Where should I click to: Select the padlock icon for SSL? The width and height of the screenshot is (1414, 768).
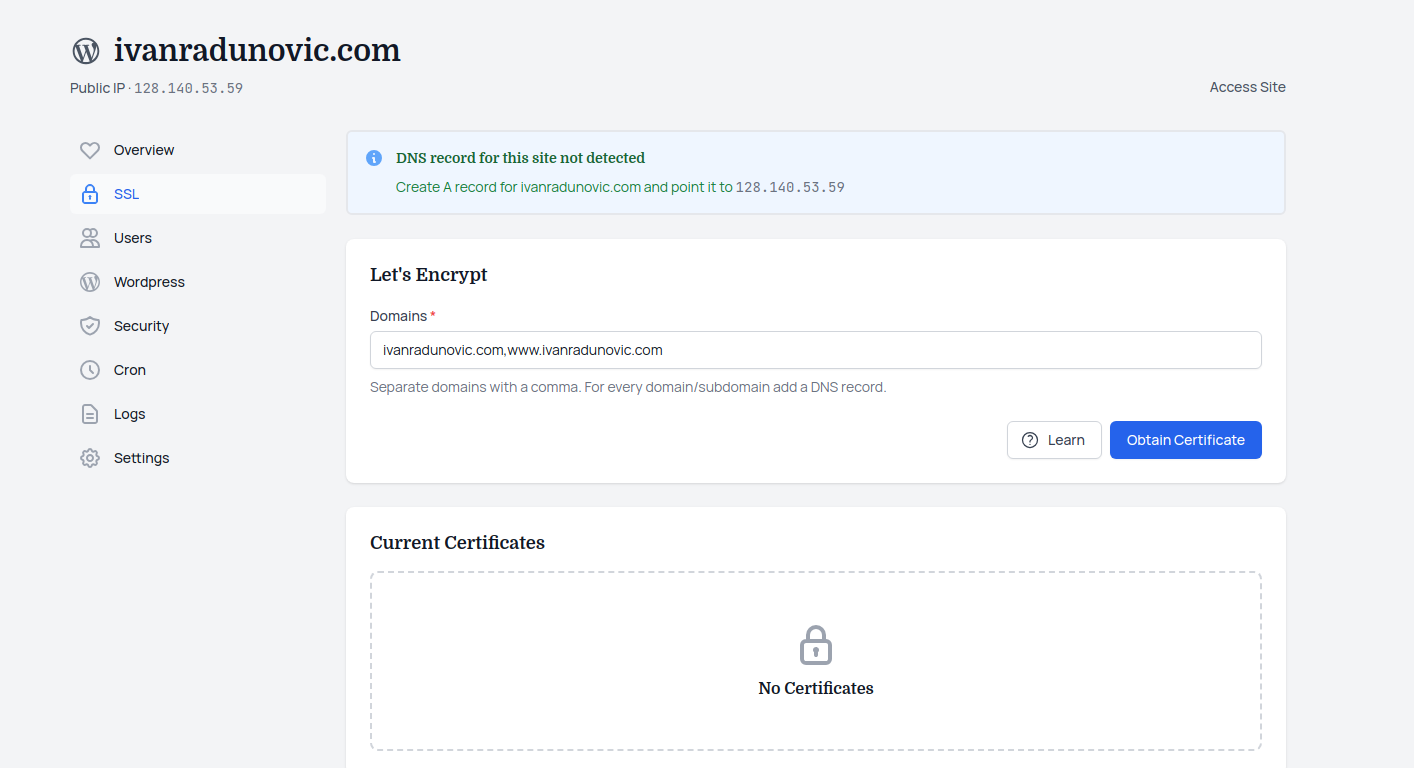90,194
